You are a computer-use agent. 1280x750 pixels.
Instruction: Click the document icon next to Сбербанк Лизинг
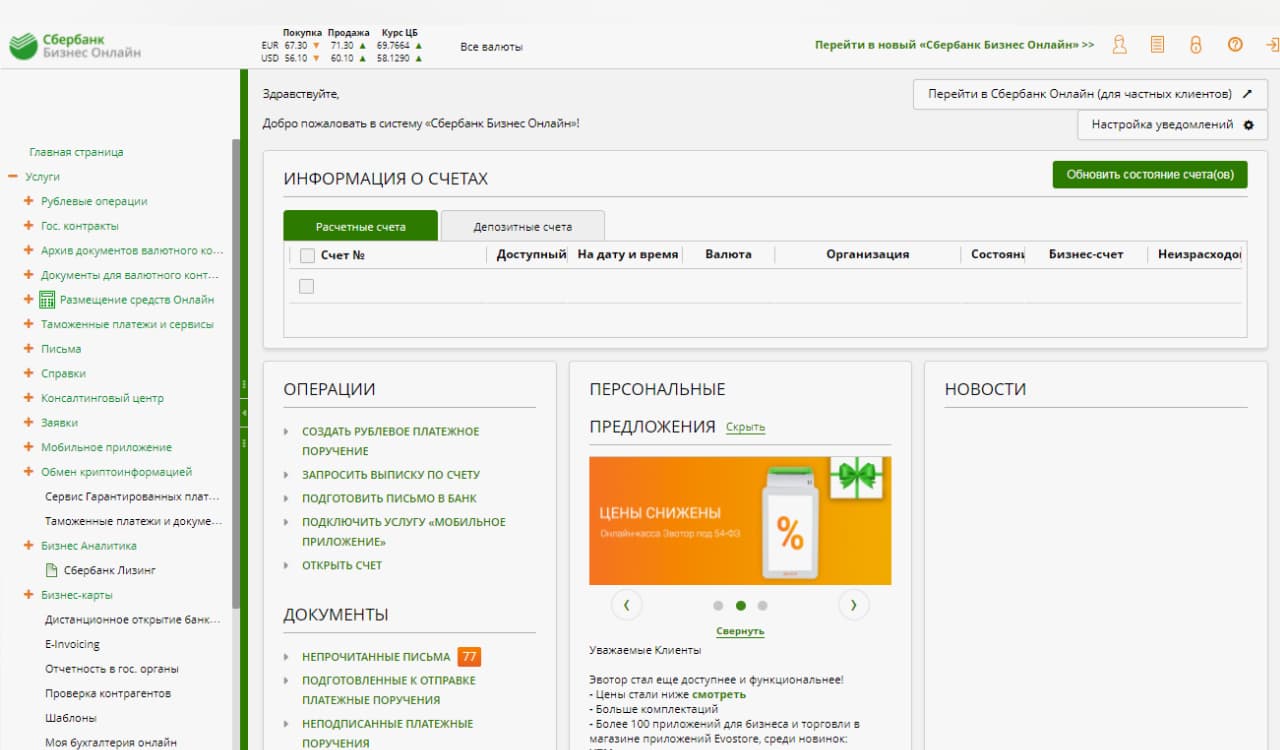pos(52,570)
